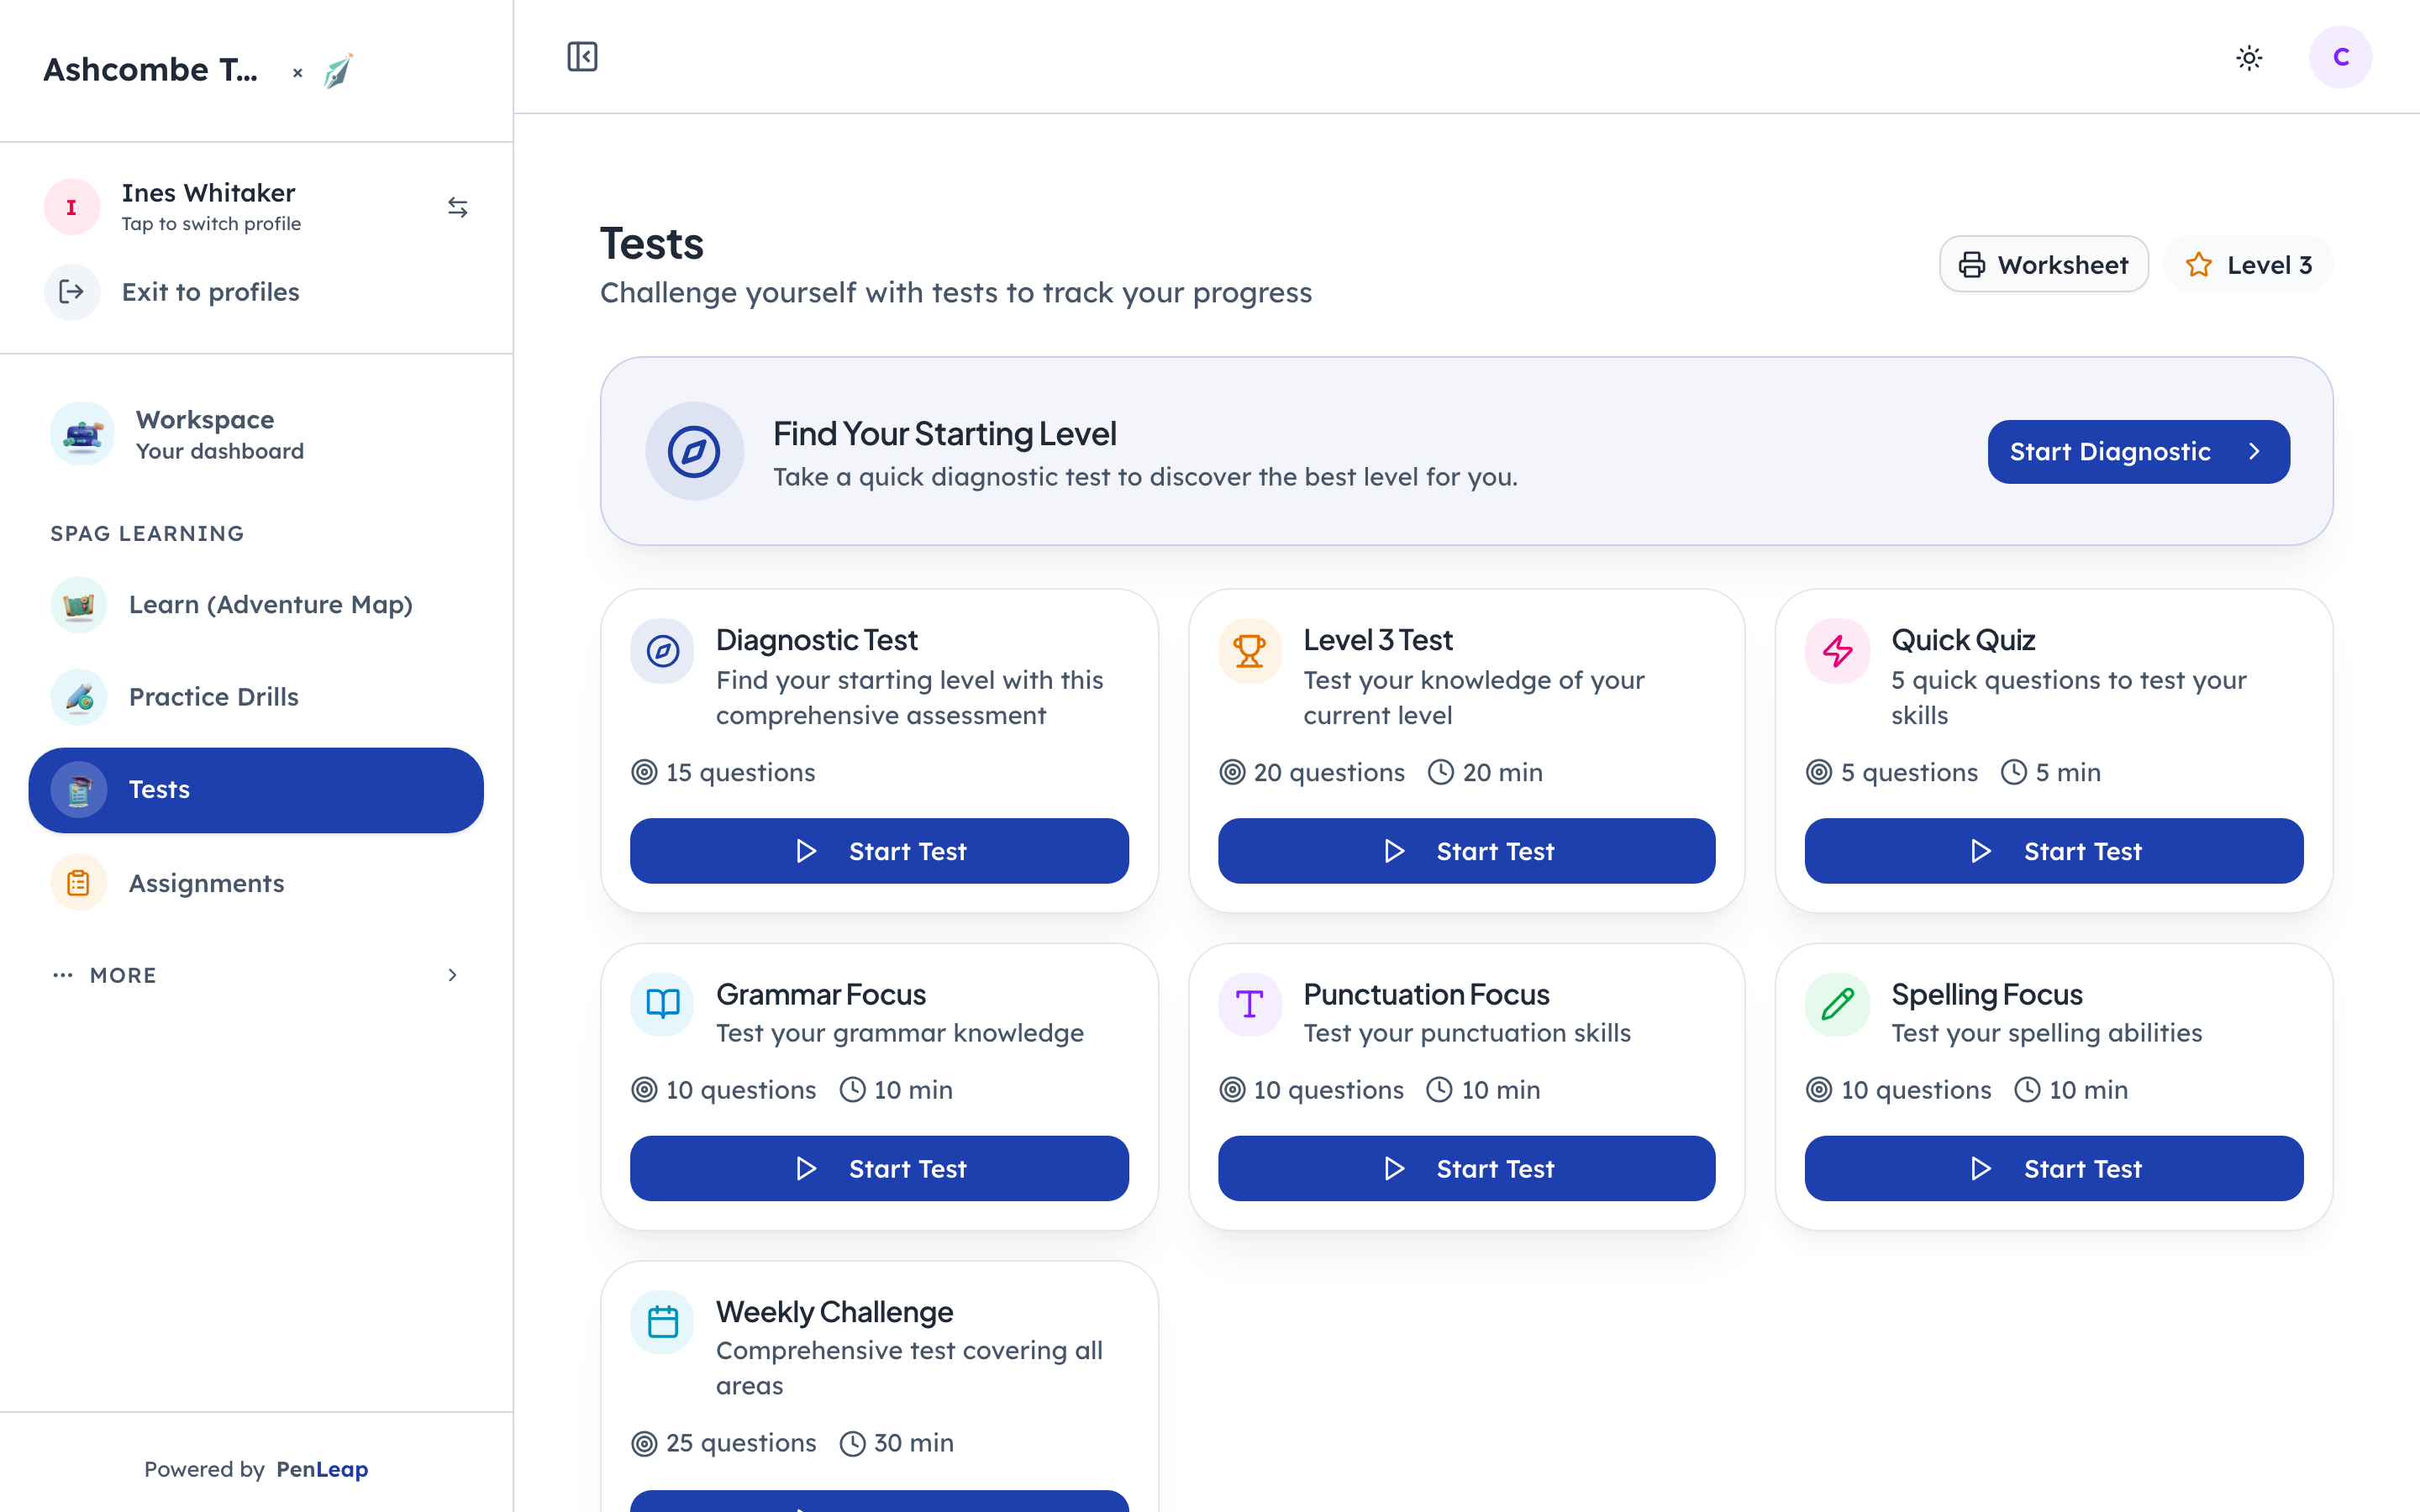2420x1512 pixels.
Task: Click the Grammar Focus book icon
Action: (662, 1004)
